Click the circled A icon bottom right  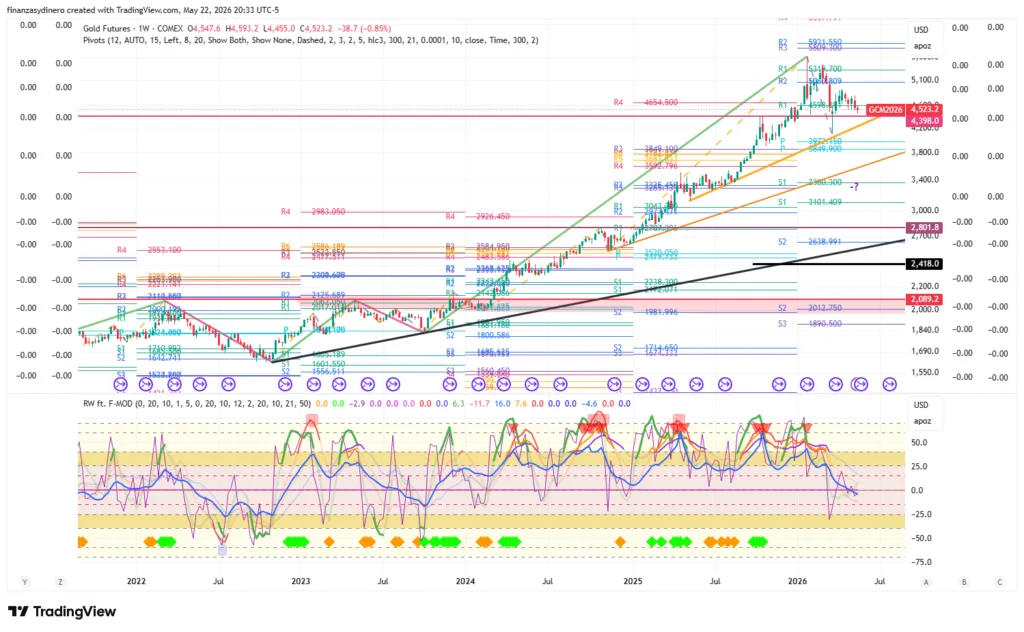(x=926, y=582)
